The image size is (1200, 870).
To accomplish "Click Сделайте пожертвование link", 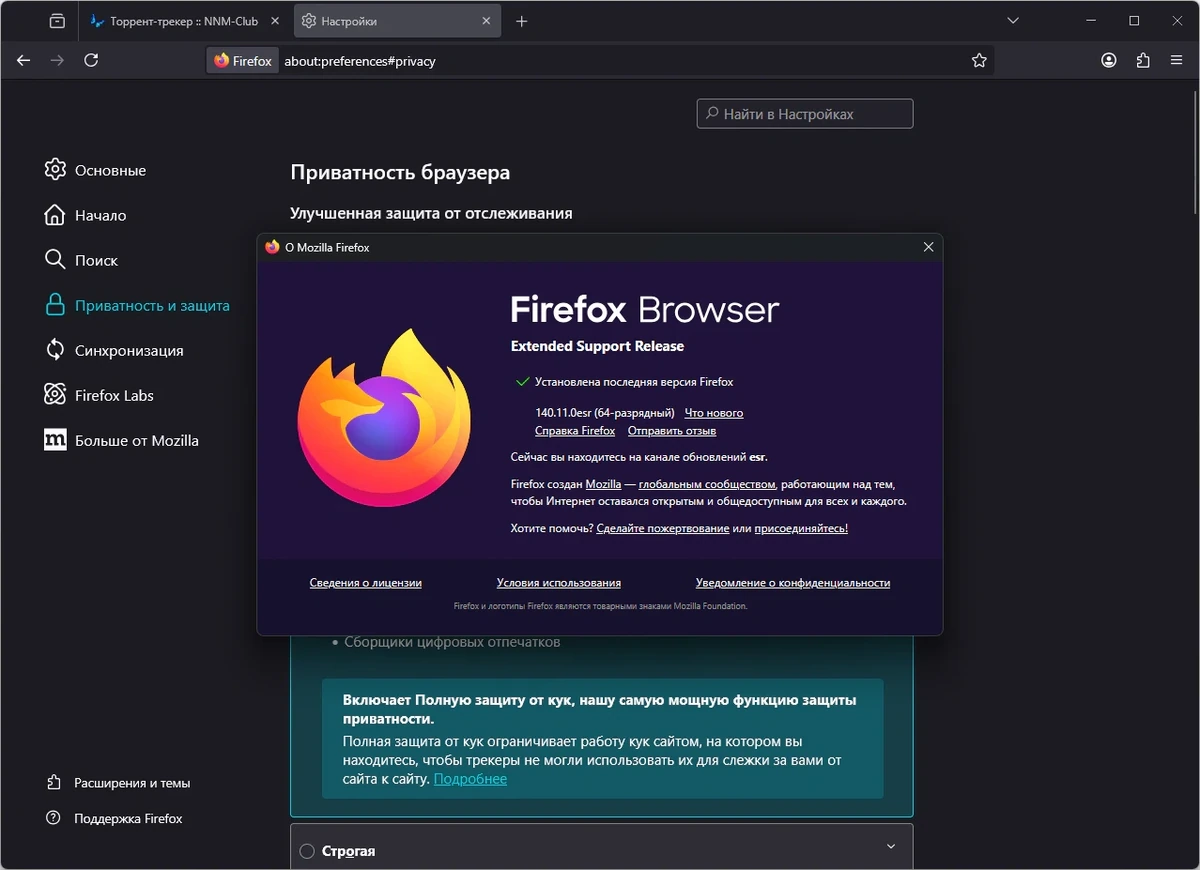I will (x=663, y=528).
